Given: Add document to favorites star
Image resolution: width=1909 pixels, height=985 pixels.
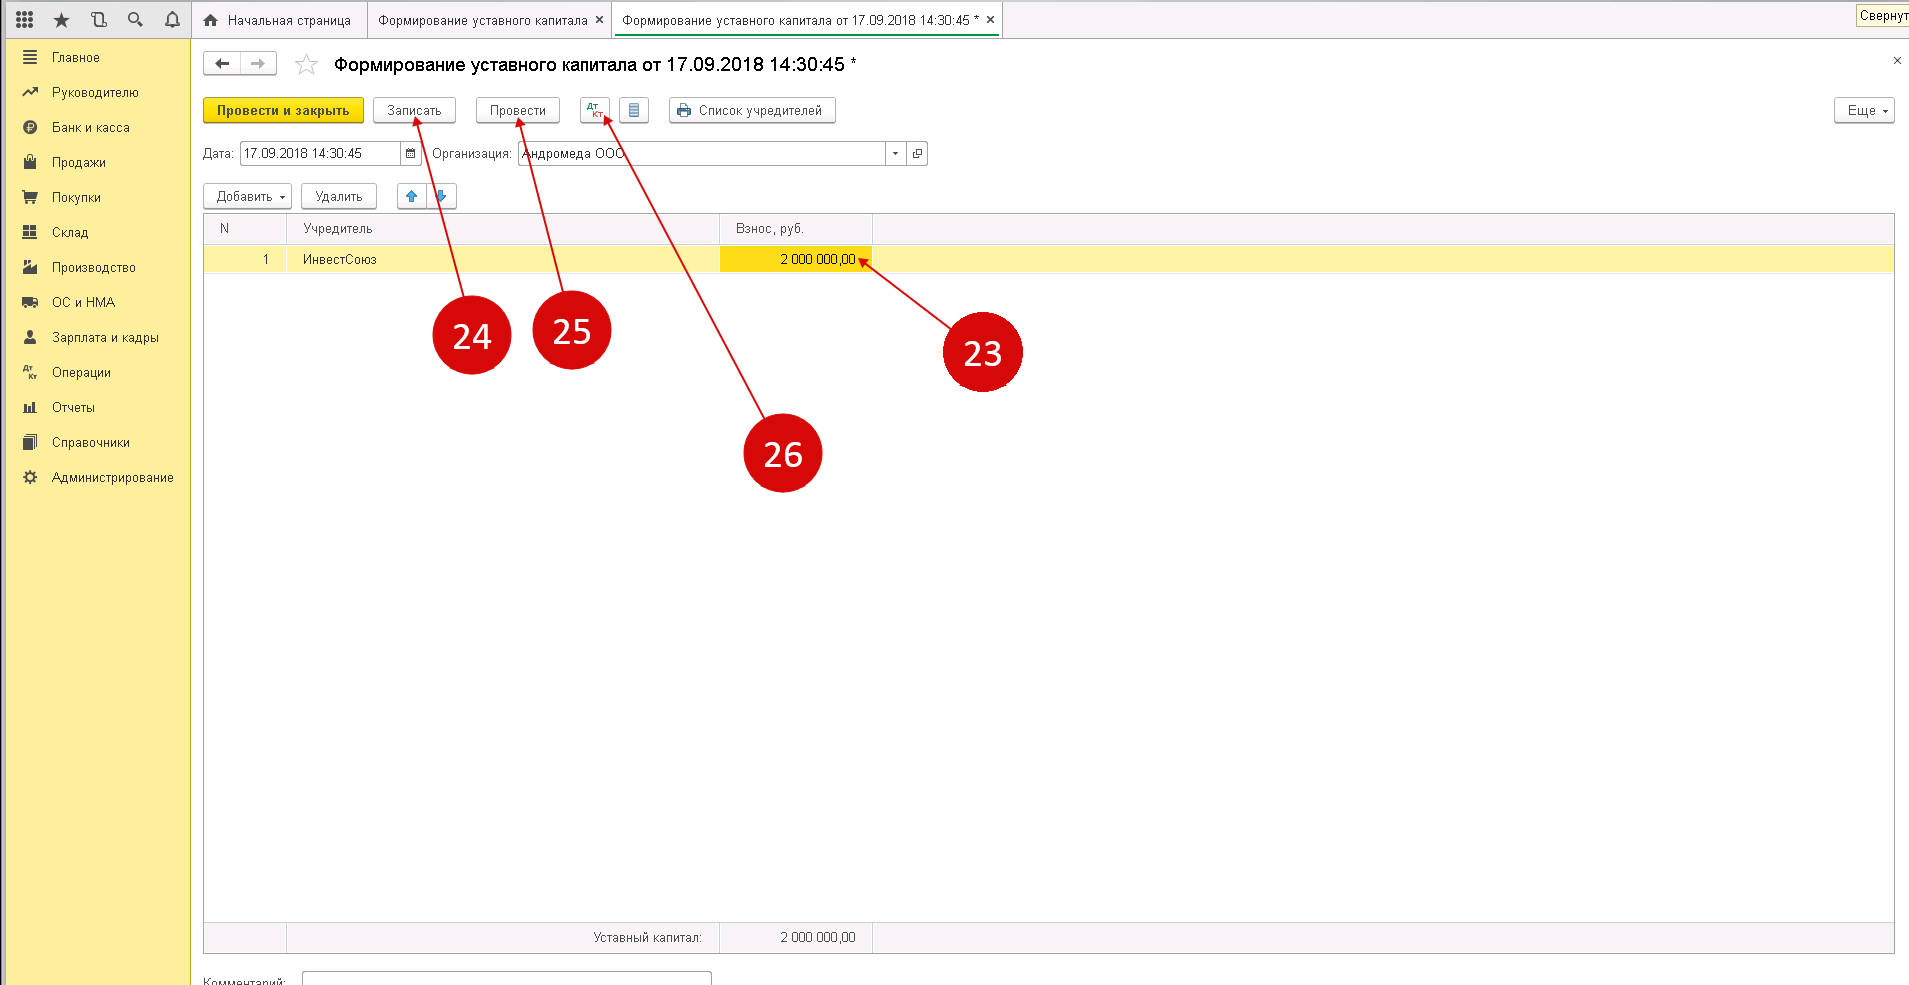Looking at the screenshot, I should (306, 65).
